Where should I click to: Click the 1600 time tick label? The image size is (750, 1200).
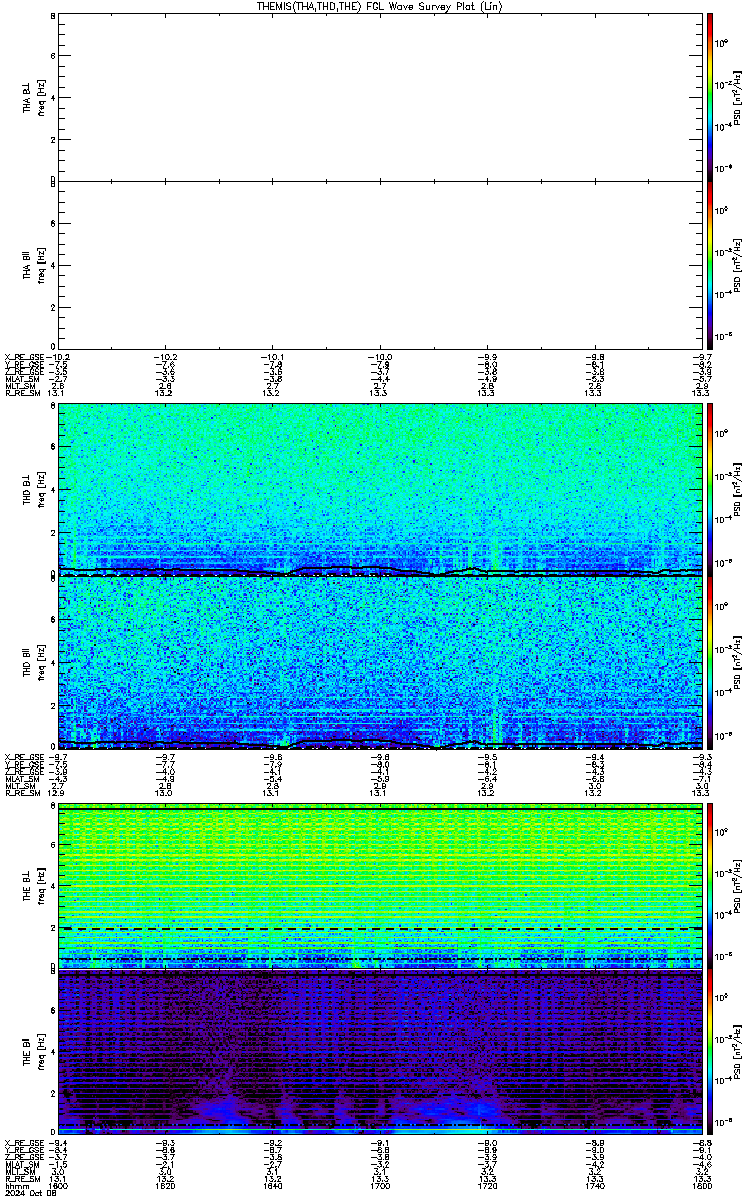tap(57, 1186)
